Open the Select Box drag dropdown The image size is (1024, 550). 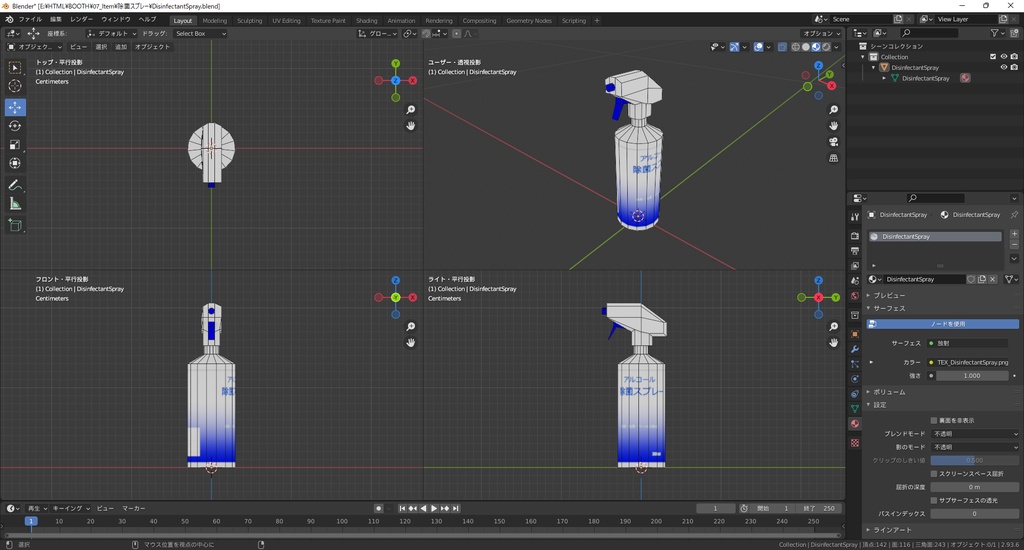[200, 34]
